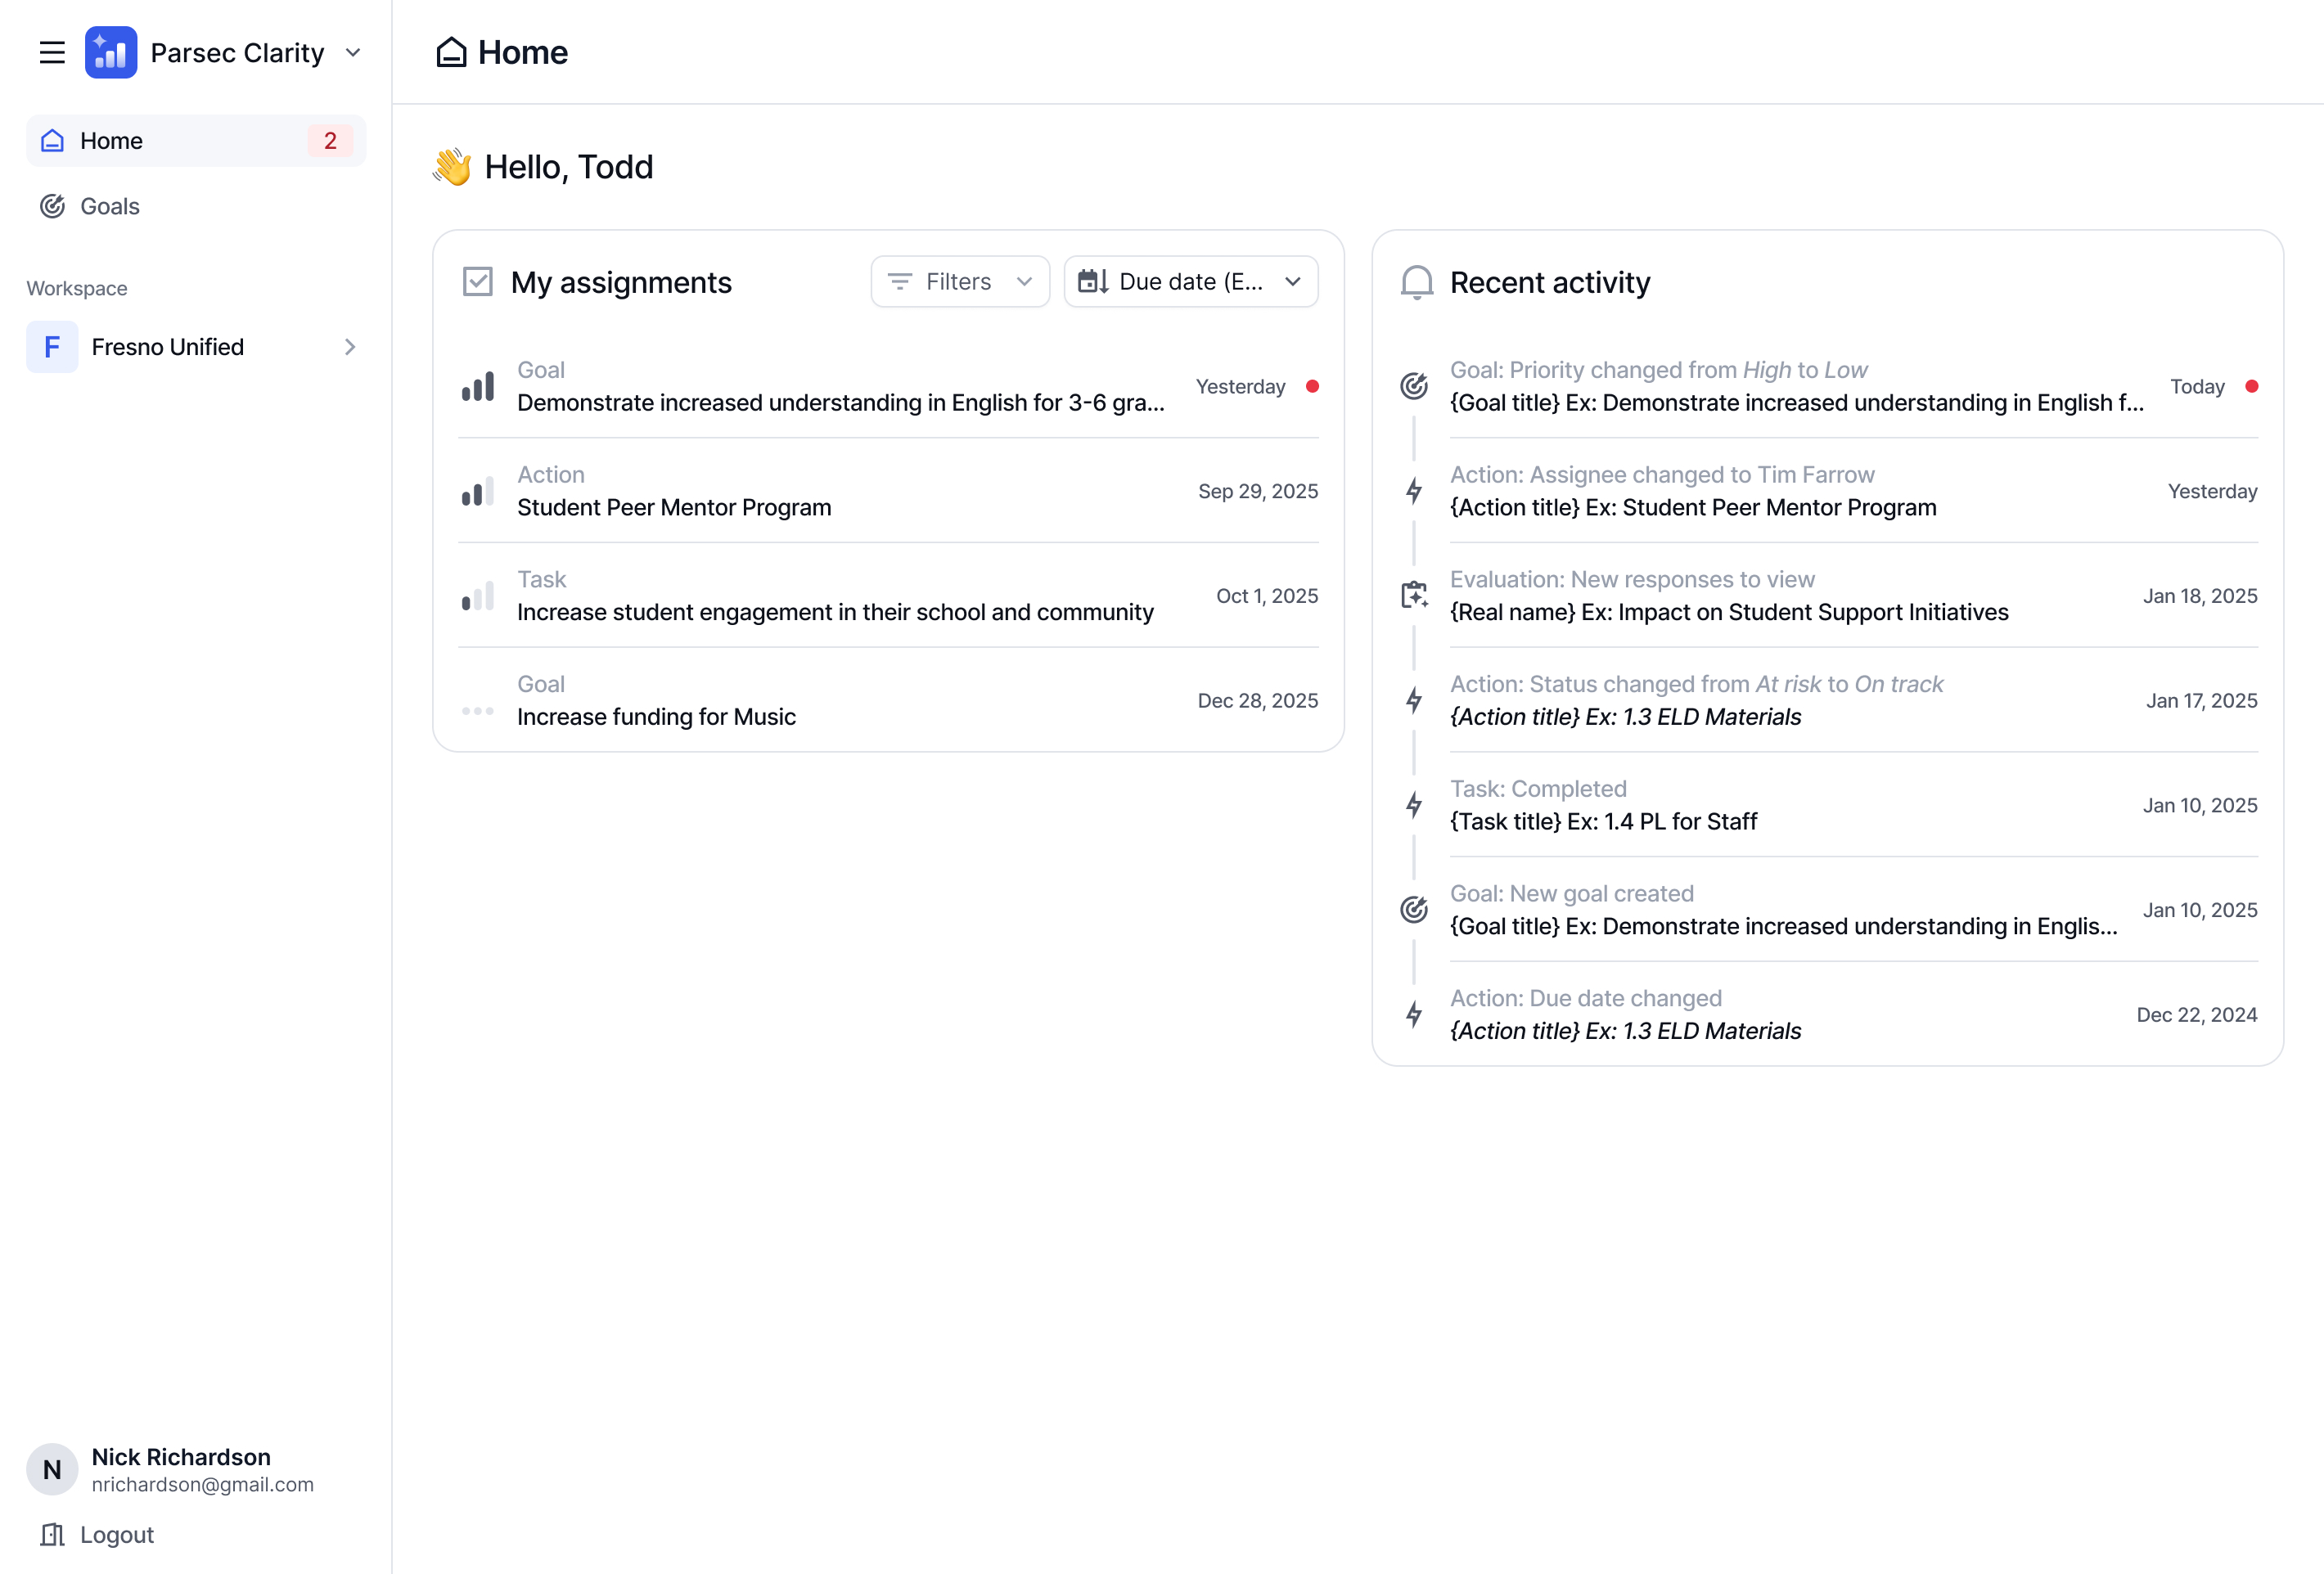
Task: Click Nick Richardson's avatar
Action: (x=52, y=1469)
